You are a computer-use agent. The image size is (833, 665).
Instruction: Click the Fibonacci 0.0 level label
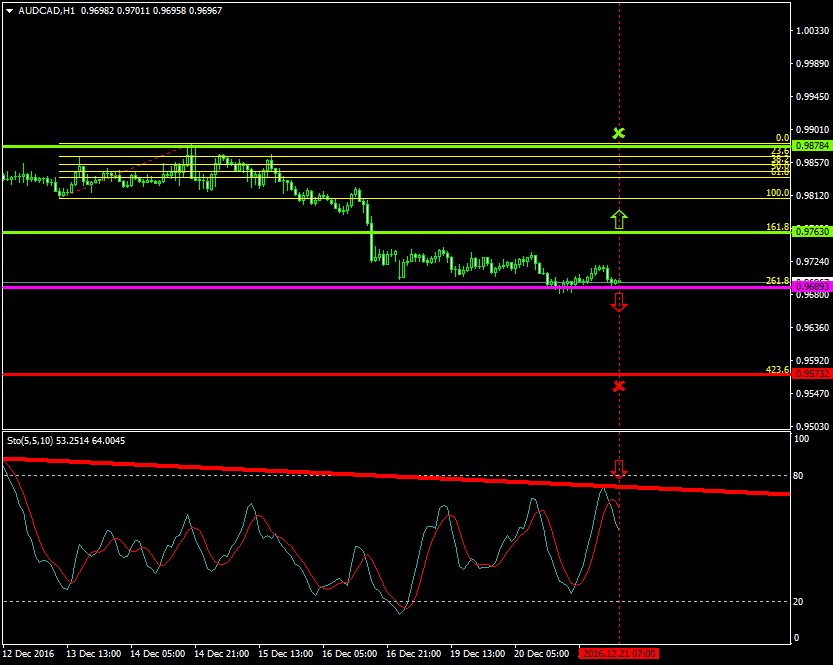click(783, 138)
